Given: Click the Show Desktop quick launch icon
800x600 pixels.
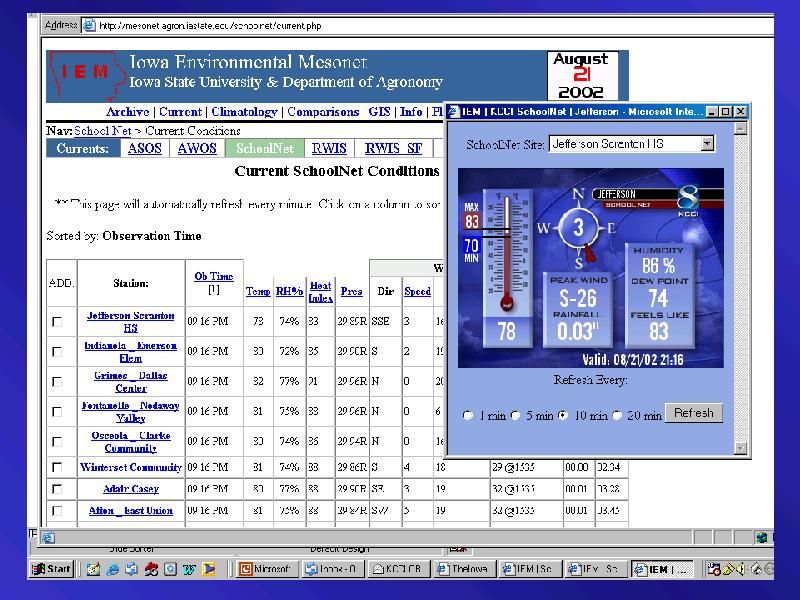Looking at the screenshot, I should [x=93, y=569].
